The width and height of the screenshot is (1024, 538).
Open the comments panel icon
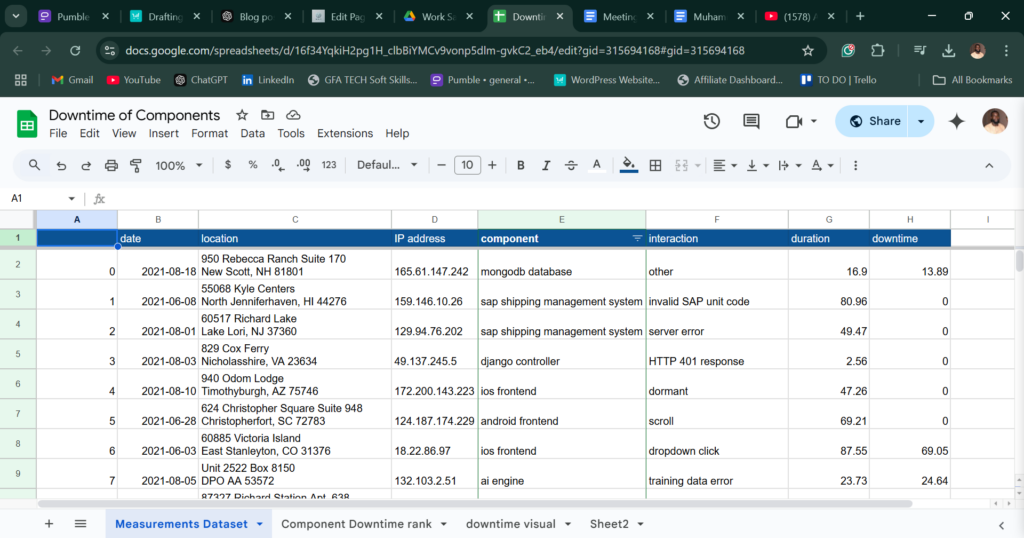coord(751,121)
